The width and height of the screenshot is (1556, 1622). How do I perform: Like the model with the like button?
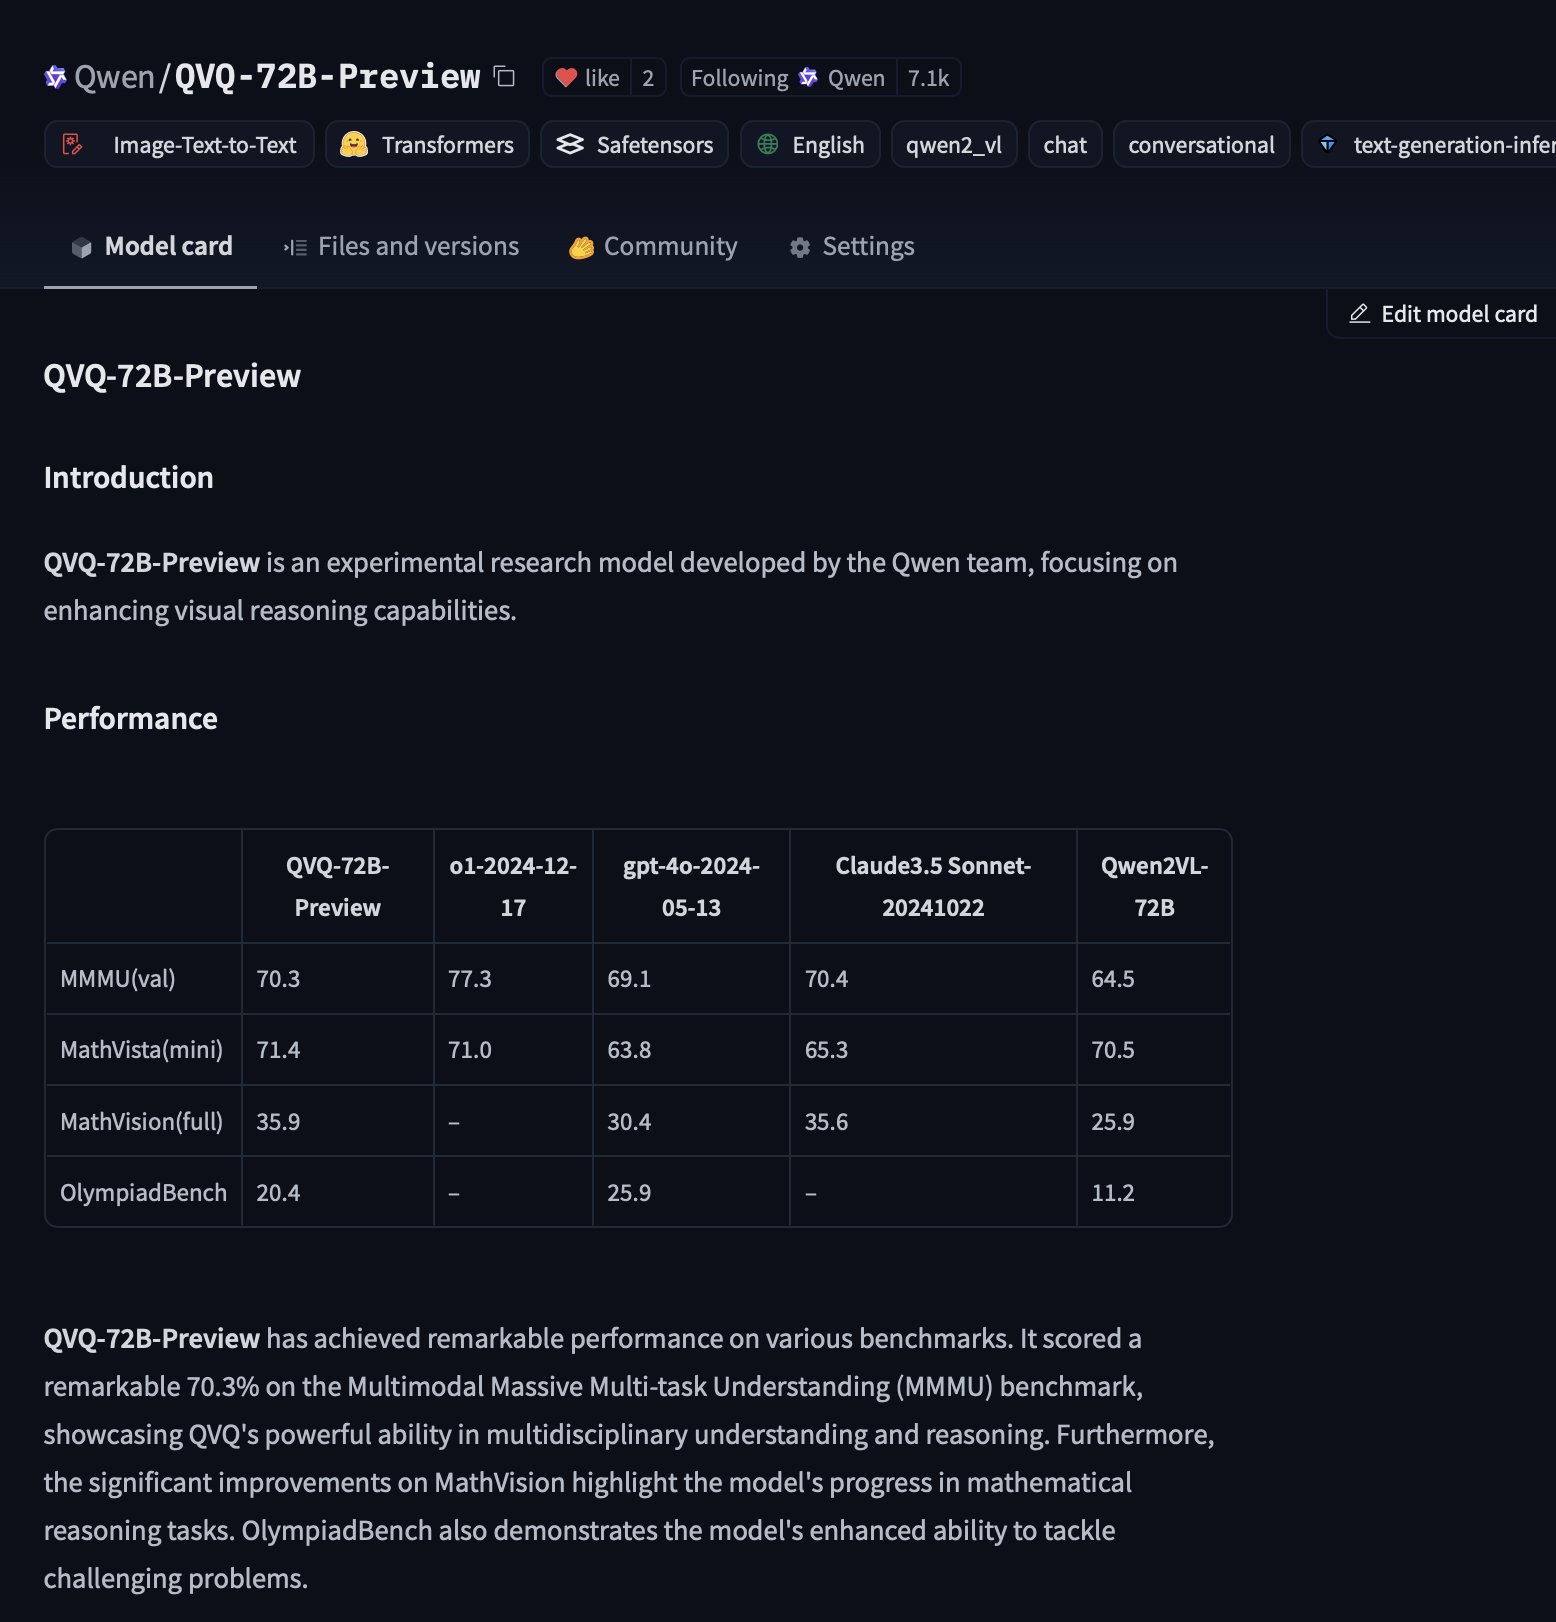click(587, 77)
